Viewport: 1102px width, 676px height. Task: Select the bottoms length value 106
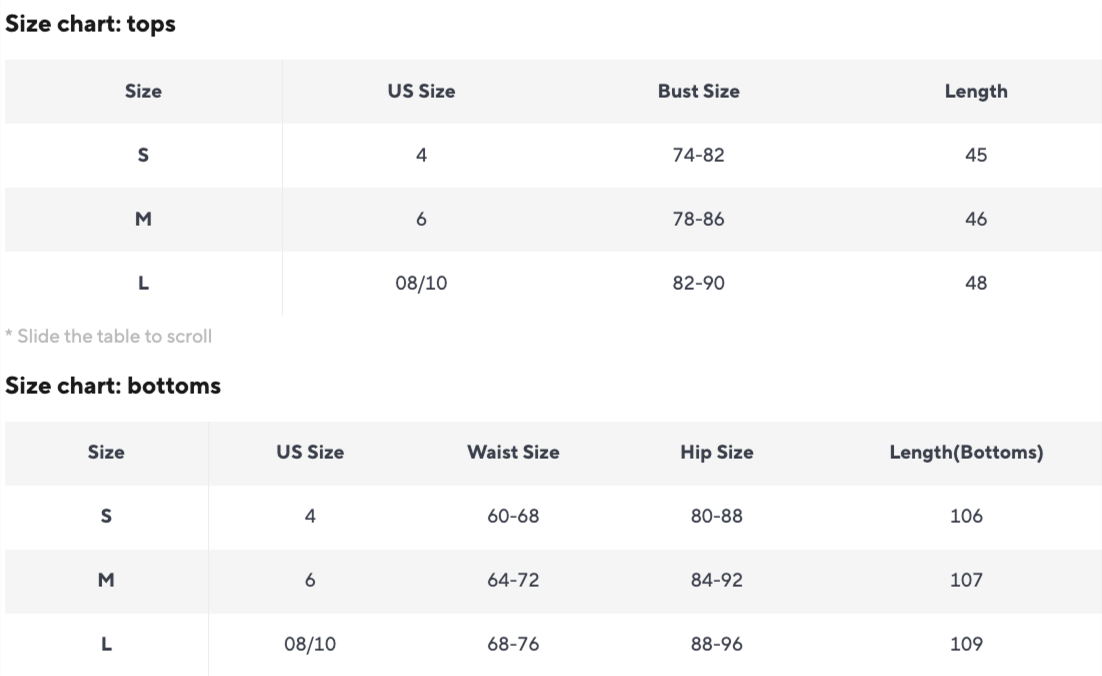(966, 516)
